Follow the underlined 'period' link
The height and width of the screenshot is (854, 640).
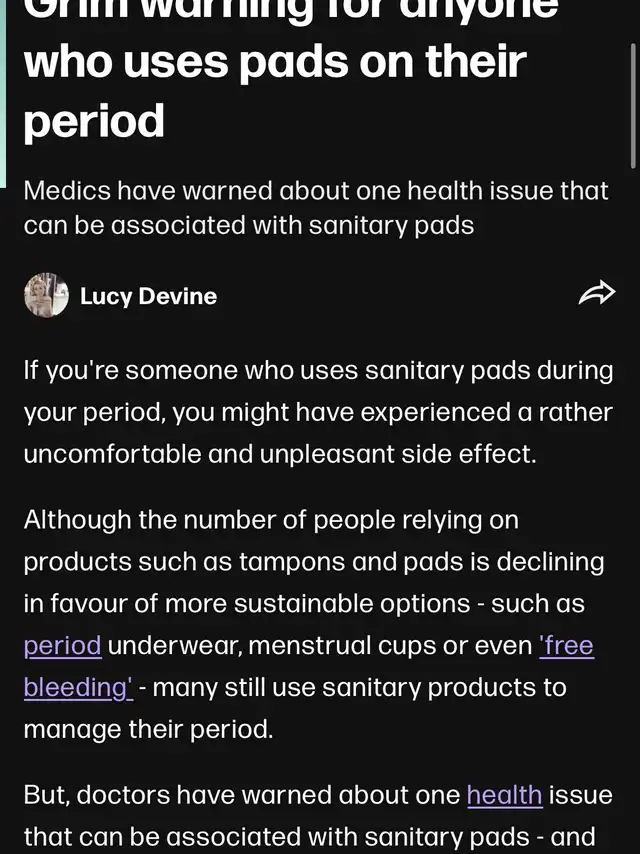[62, 646]
